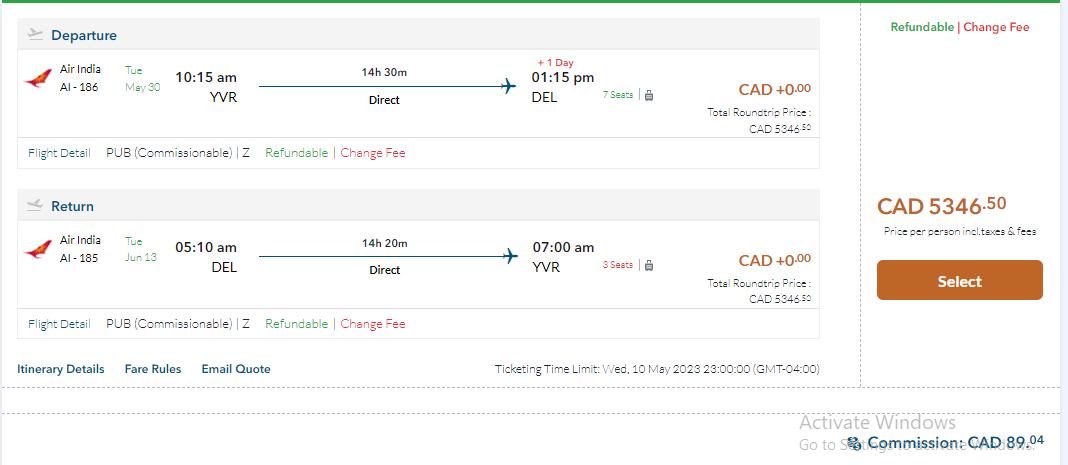Click baggage icon beside 7 Seats

click(648, 96)
